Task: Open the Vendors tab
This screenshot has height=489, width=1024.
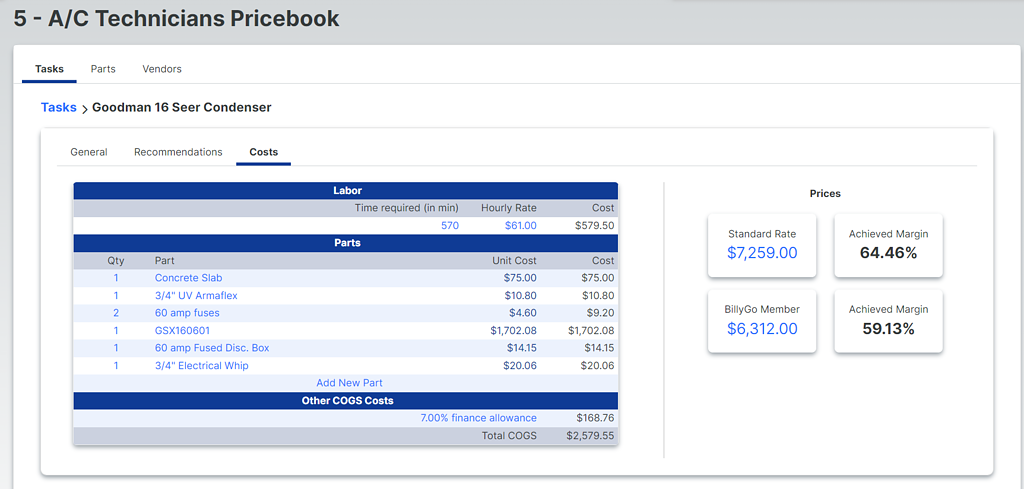Action: coord(162,69)
